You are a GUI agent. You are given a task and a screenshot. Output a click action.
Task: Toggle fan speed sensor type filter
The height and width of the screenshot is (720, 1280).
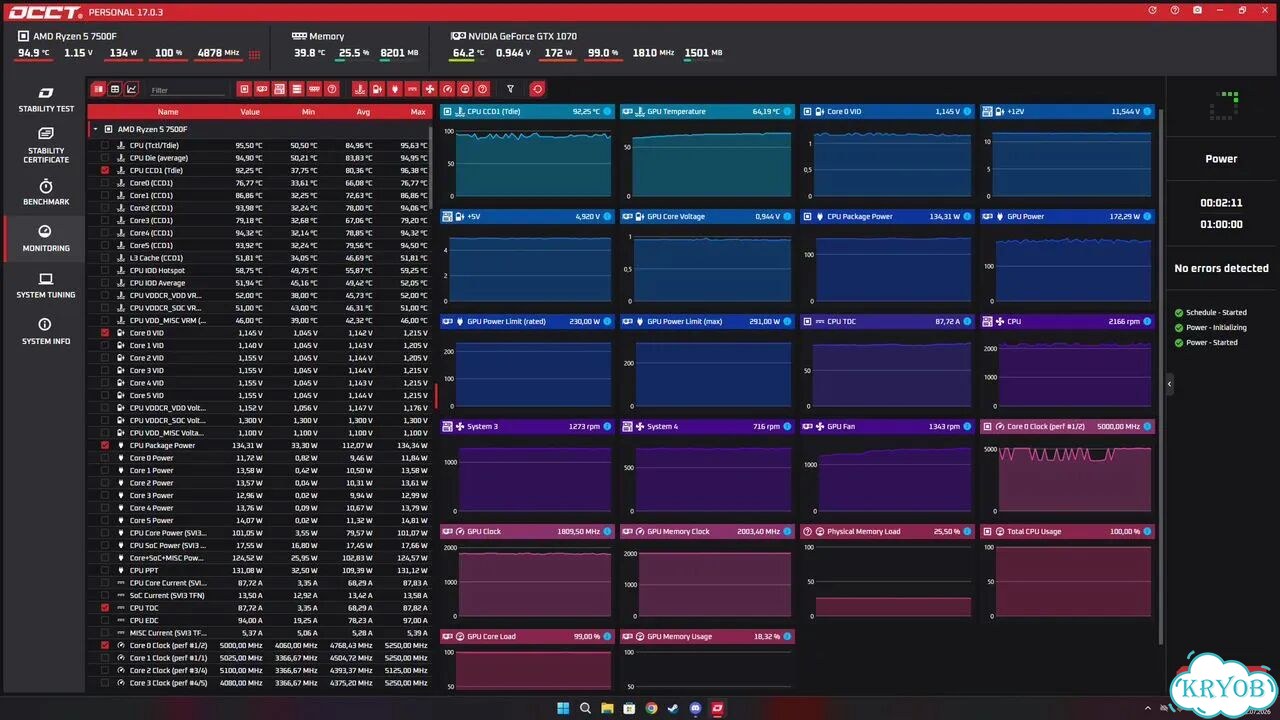pos(429,89)
